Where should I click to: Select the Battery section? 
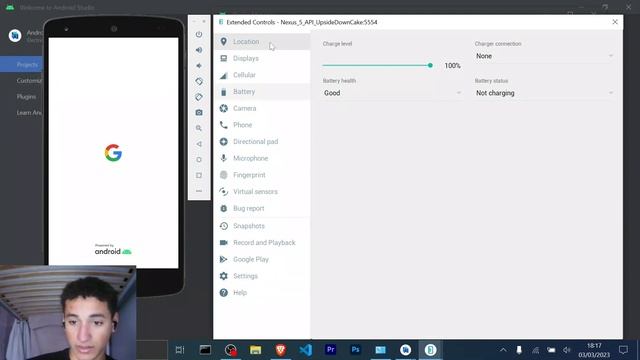(262, 92)
